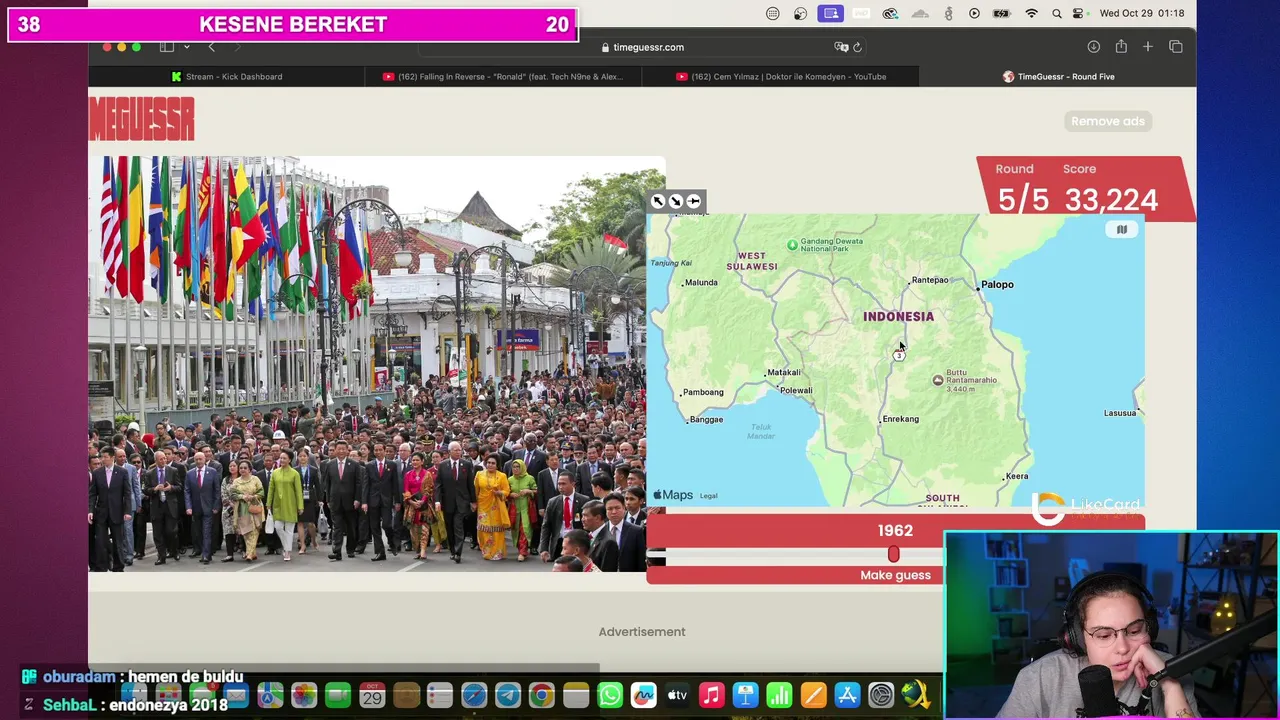Image resolution: width=1280 pixels, height=720 pixels.
Task: Click the Spotlight search icon in menu bar
Action: coord(1057,13)
